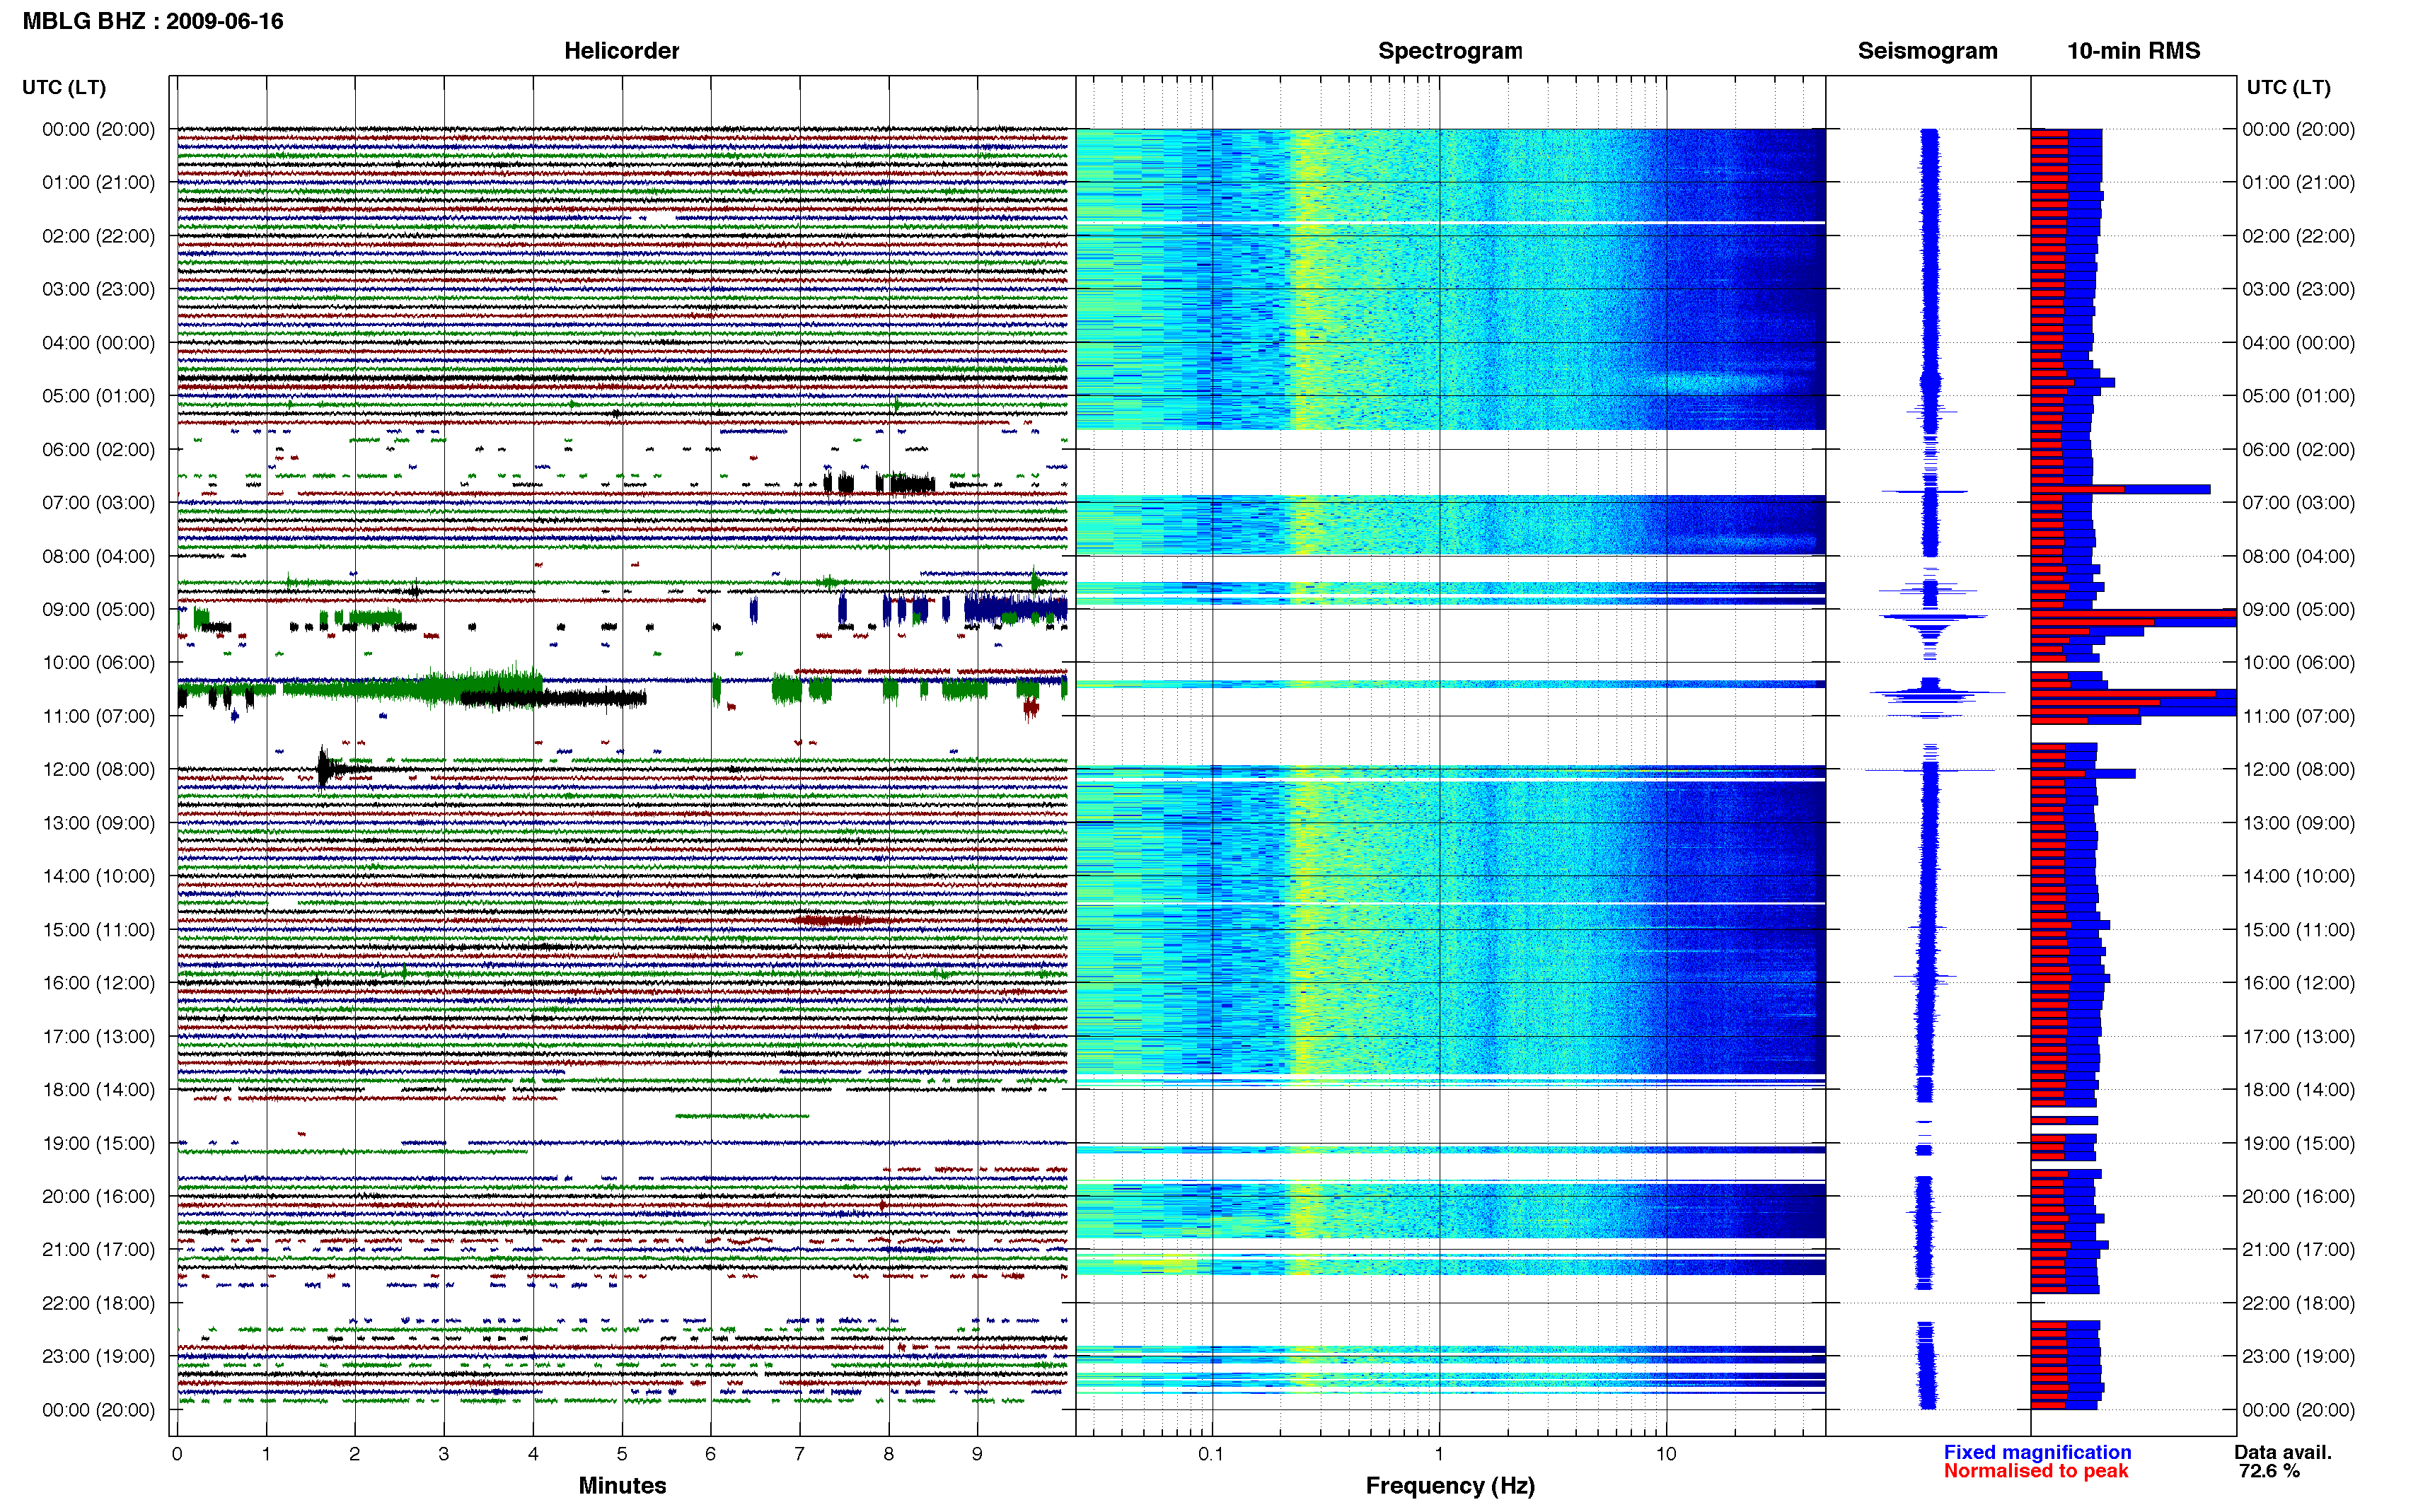This screenshot has width=2418, height=1512.
Task: Click left-axis time label "06:00 (02:00)"
Action: point(99,449)
